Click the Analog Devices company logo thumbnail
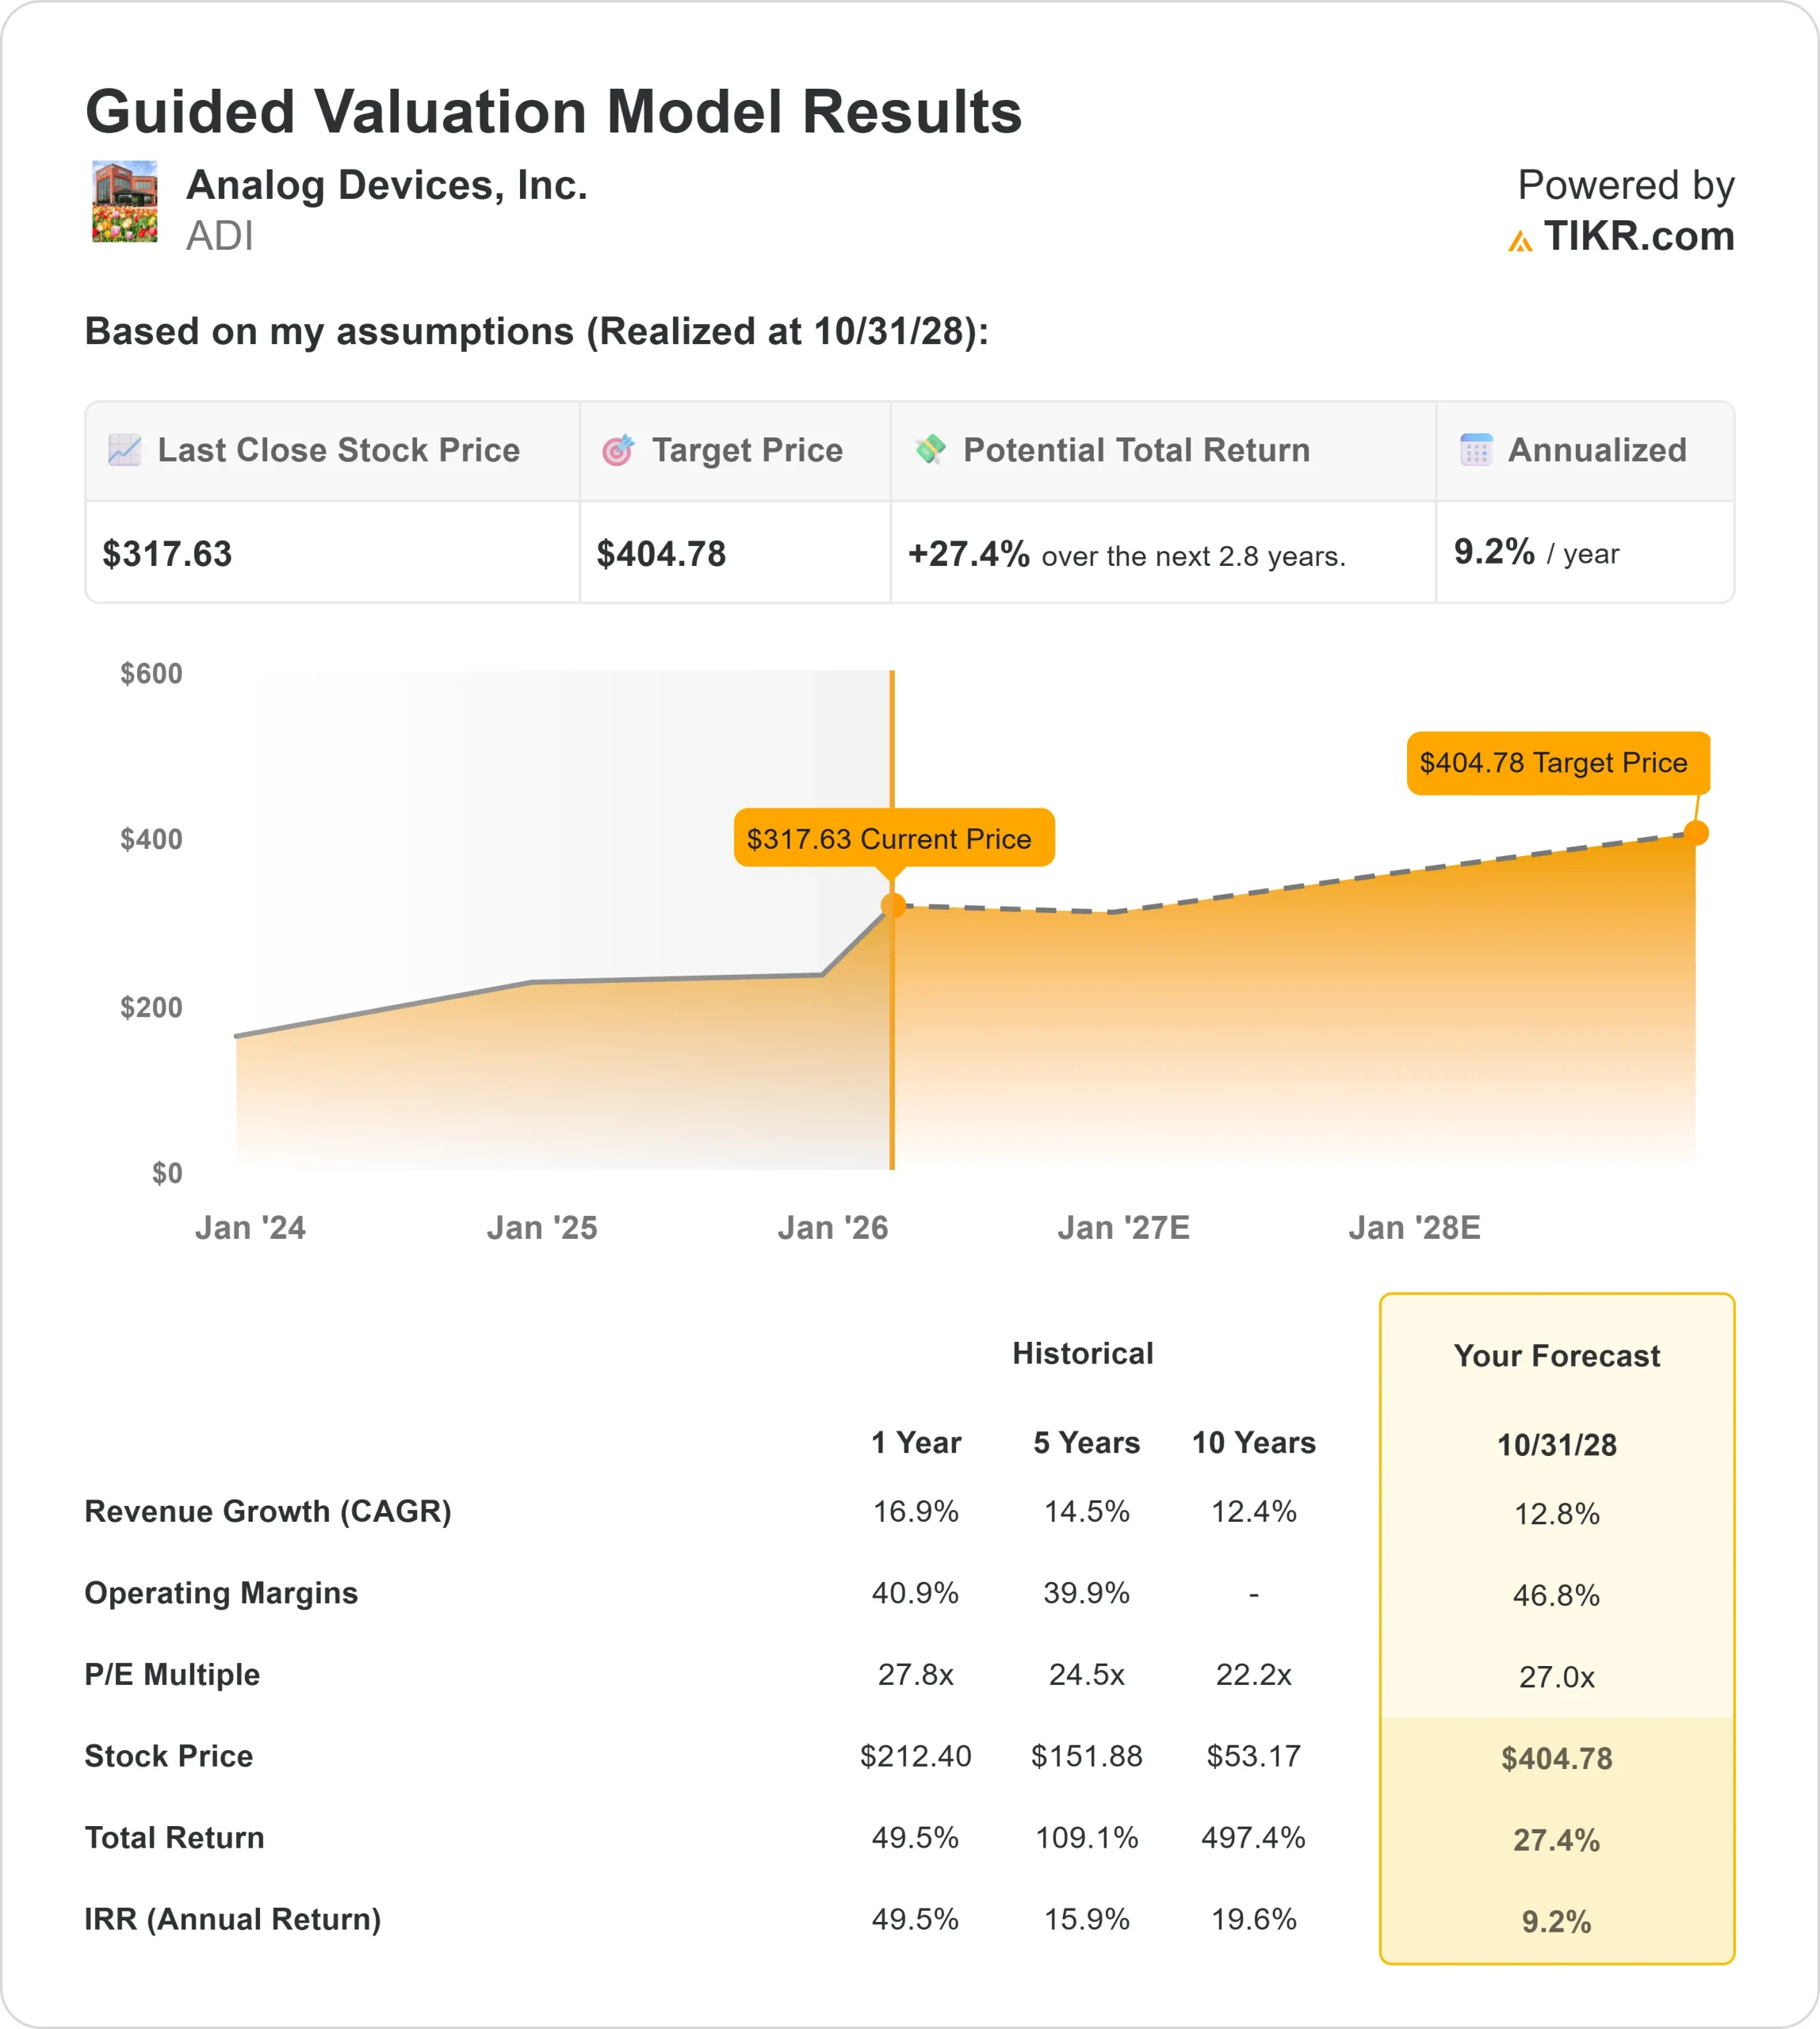This screenshot has height=2029, width=1820. [x=125, y=201]
